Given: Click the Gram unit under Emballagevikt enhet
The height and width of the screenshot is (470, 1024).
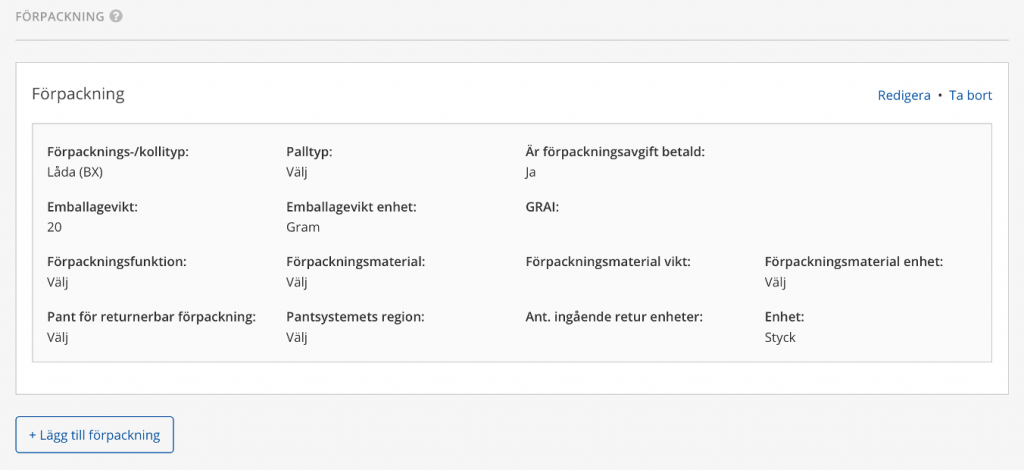Looking at the screenshot, I should coord(302,227).
